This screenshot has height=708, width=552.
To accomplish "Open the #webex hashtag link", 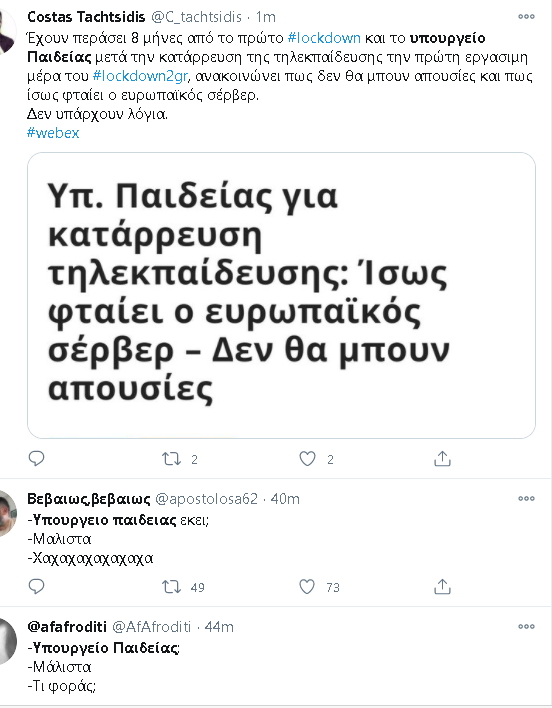I will point(53,133).
